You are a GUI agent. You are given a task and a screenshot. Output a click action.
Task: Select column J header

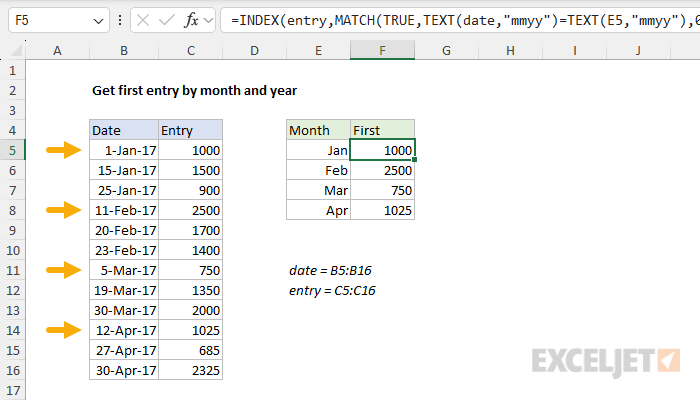[x=638, y=50]
